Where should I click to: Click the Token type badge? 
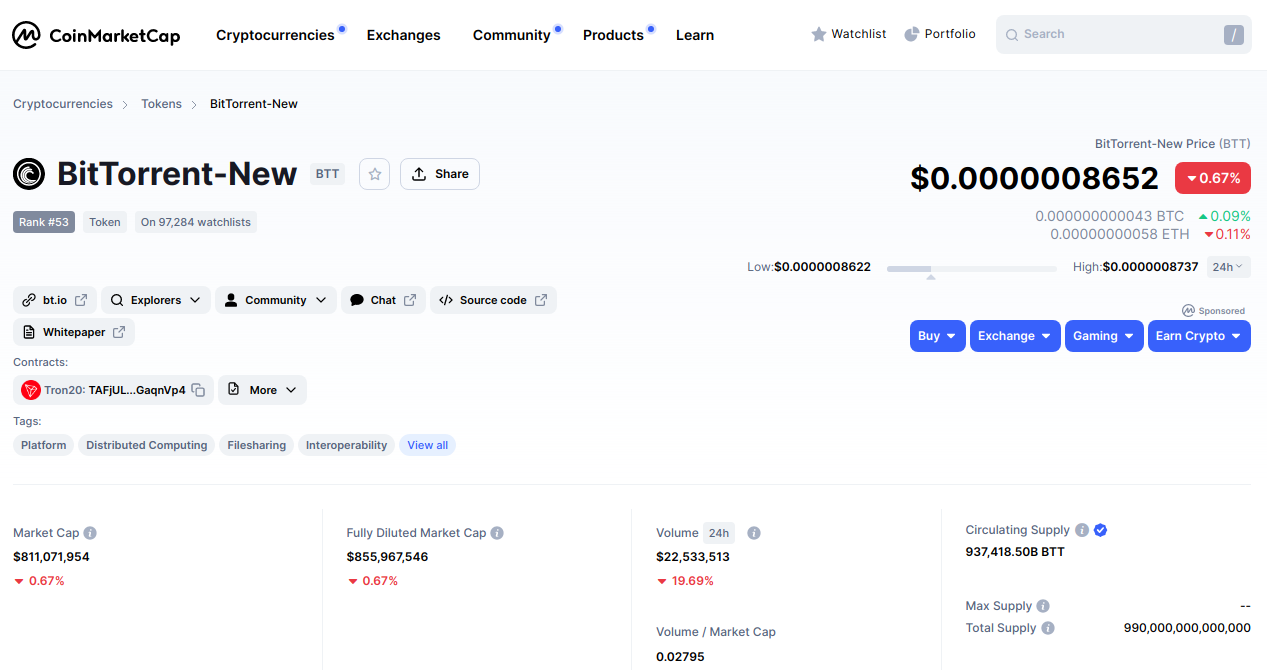coord(105,222)
